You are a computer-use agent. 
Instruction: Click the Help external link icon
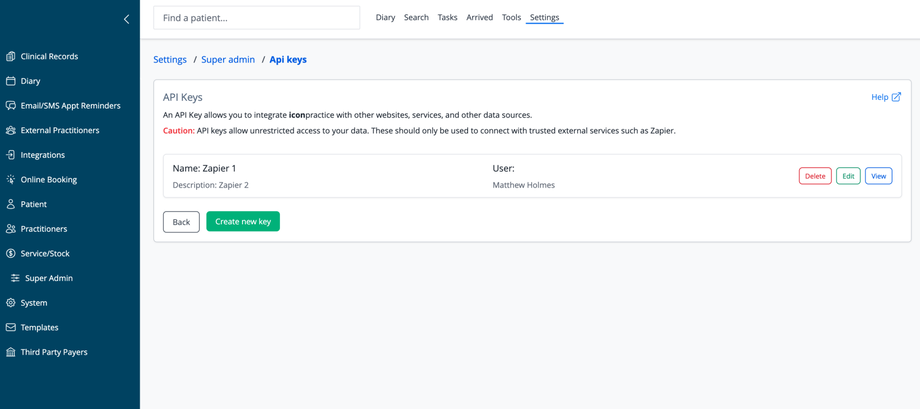point(896,97)
